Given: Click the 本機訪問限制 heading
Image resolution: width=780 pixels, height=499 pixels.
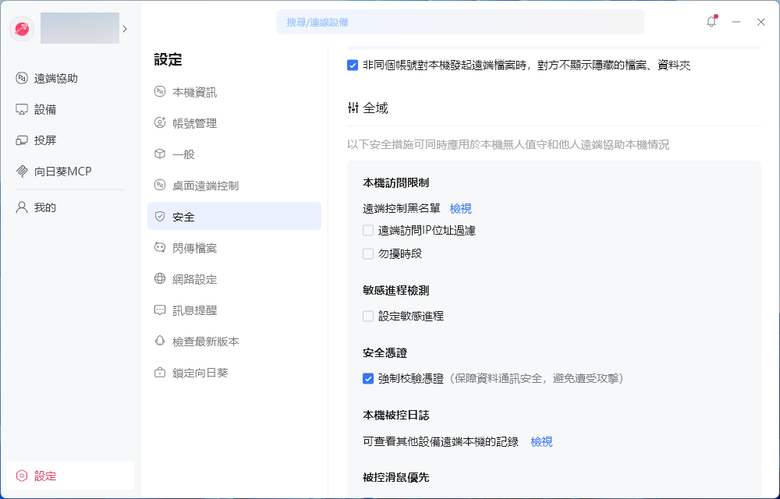Looking at the screenshot, I should [396, 183].
